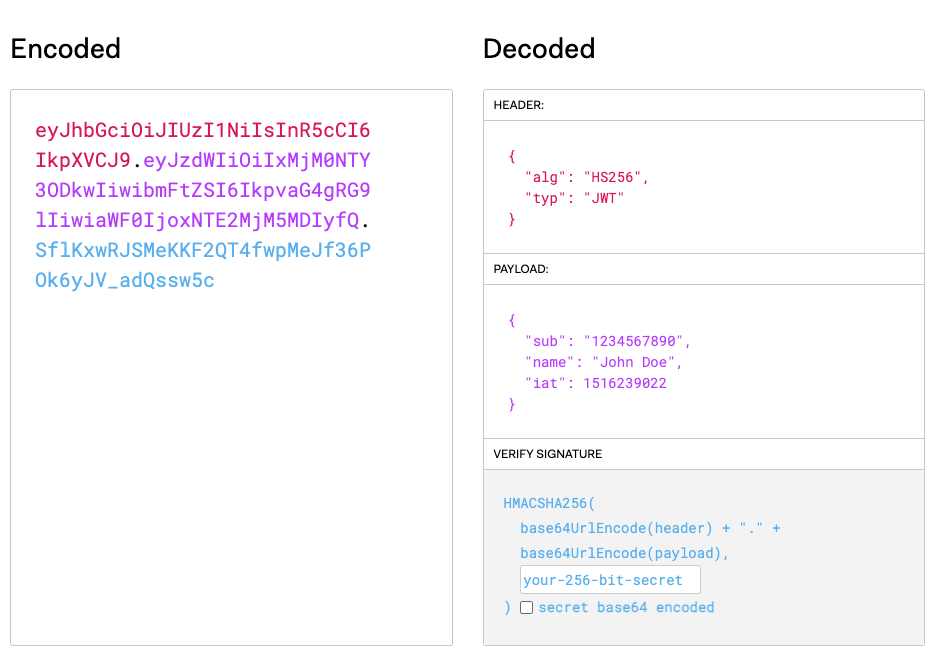This screenshot has height=663, width=934.
Task: Click the "secret base64 encoded" label text
Action: pyautogui.click(x=626, y=608)
